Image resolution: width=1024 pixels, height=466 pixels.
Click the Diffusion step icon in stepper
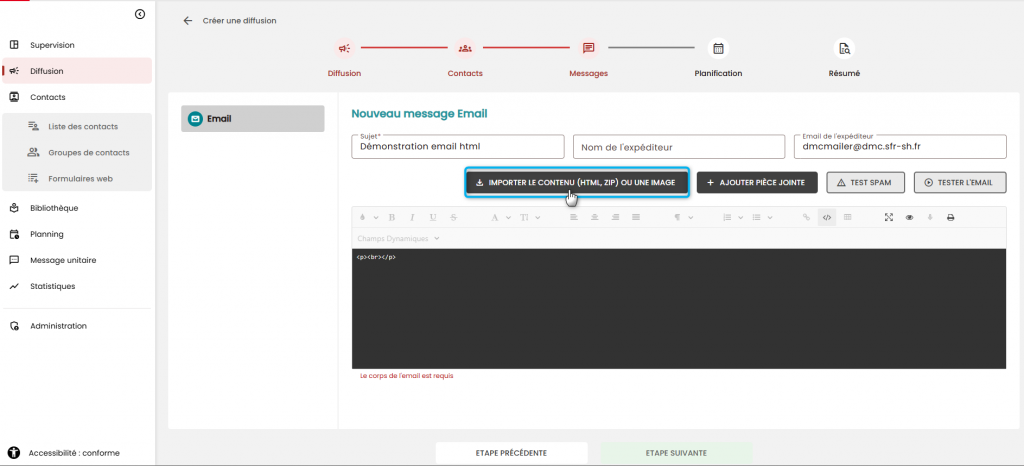(x=344, y=48)
